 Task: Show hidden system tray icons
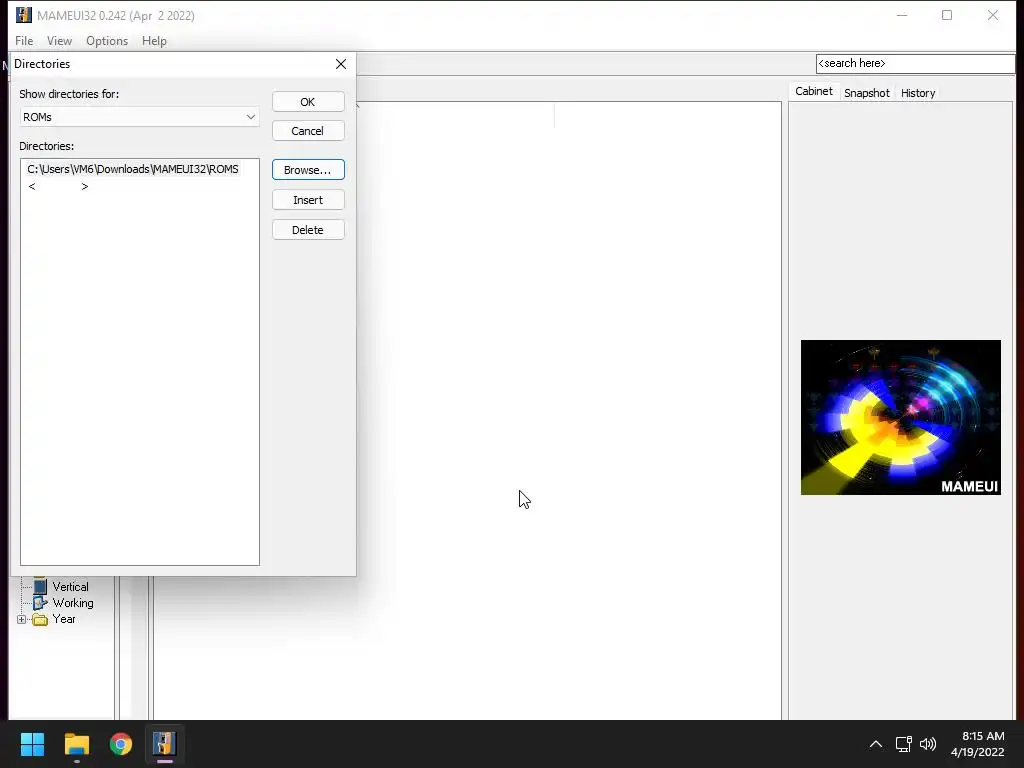[876, 744]
